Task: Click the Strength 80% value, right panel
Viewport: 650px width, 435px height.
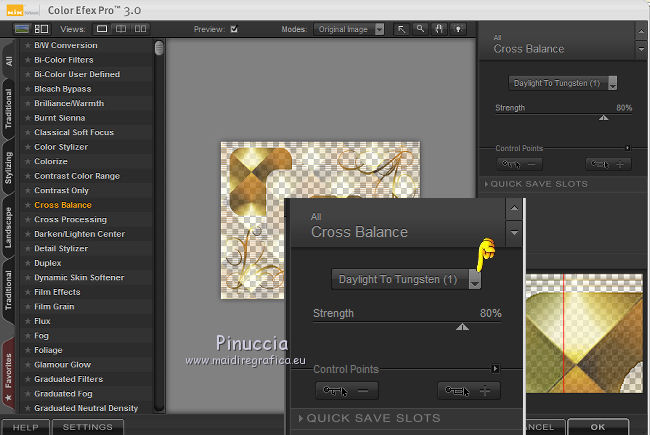Action: point(624,108)
